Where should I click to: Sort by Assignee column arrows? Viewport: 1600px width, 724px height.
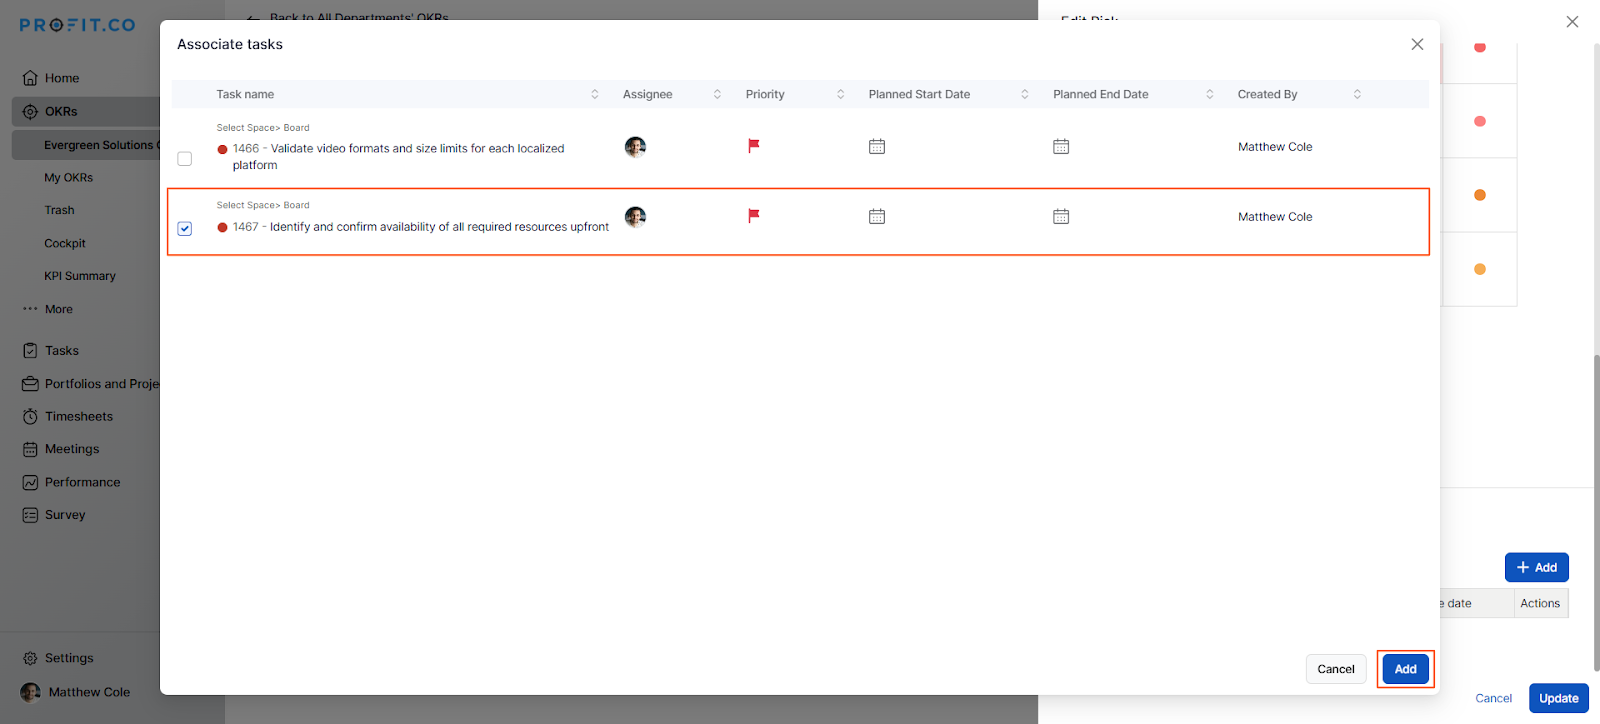[x=717, y=94]
